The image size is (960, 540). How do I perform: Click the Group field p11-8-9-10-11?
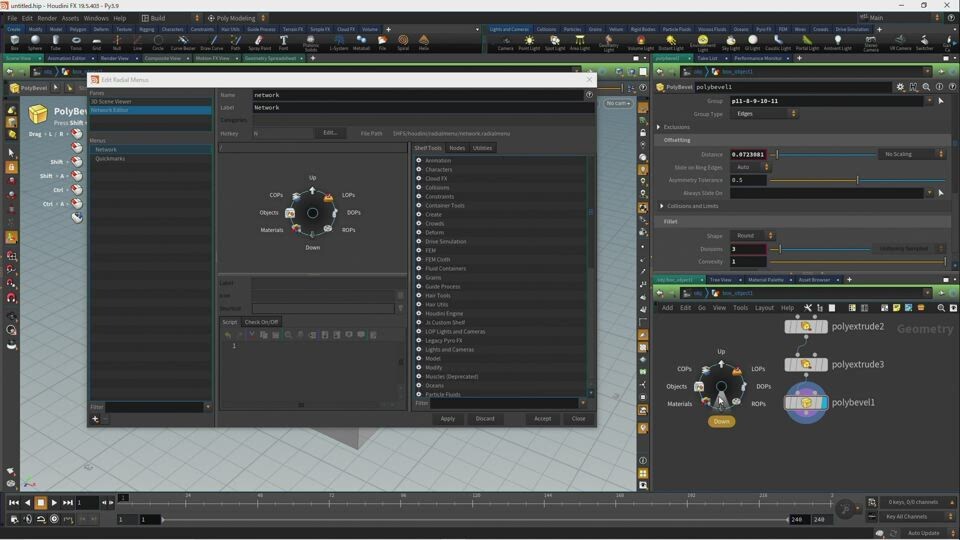click(828, 101)
